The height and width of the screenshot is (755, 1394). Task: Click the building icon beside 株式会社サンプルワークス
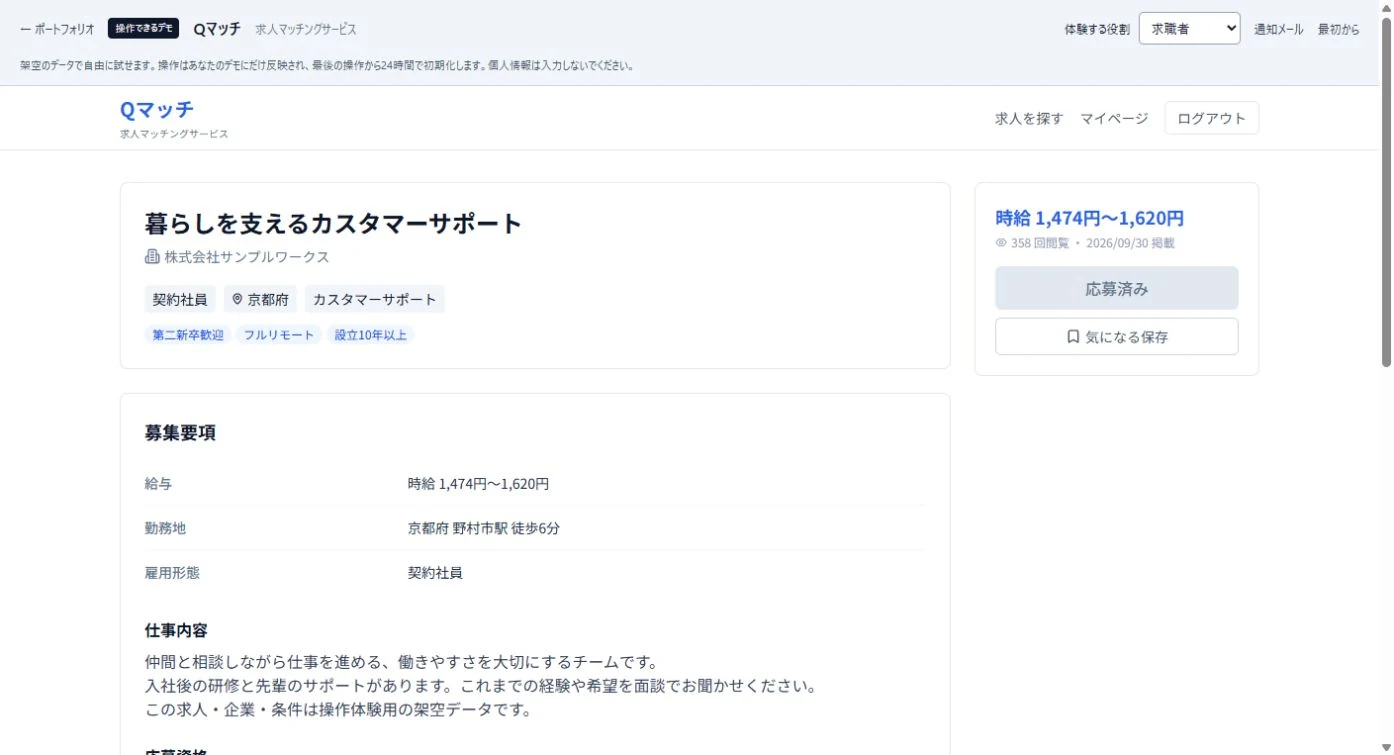click(x=152, y=257)
